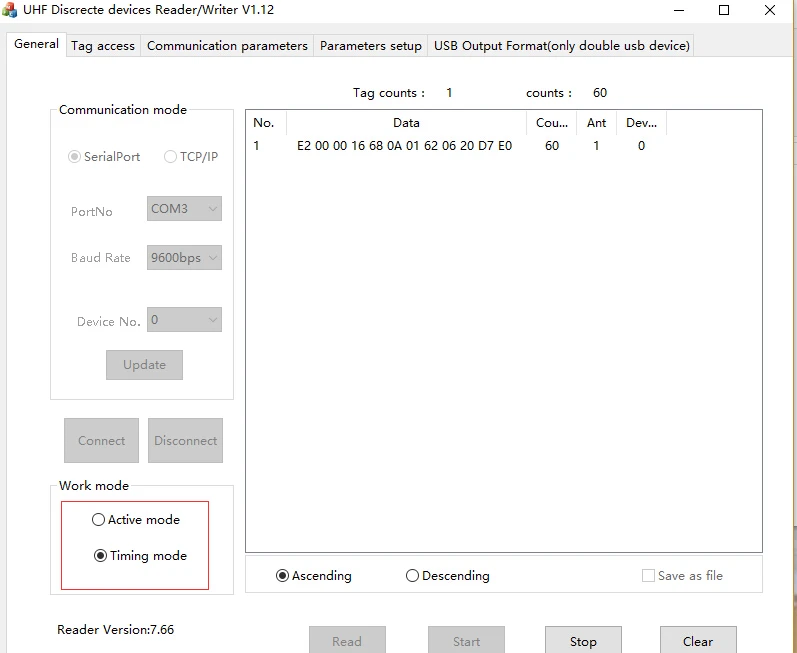Screen dimensions: 797x653
Task: Minimize the UHF Reader/Writer window
Action: point(679,10)
